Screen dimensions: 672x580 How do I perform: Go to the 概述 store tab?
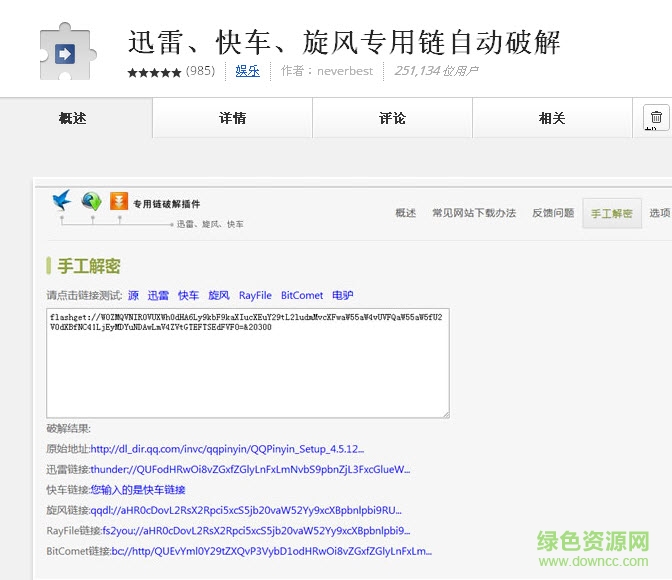click(x=73, y=118)
